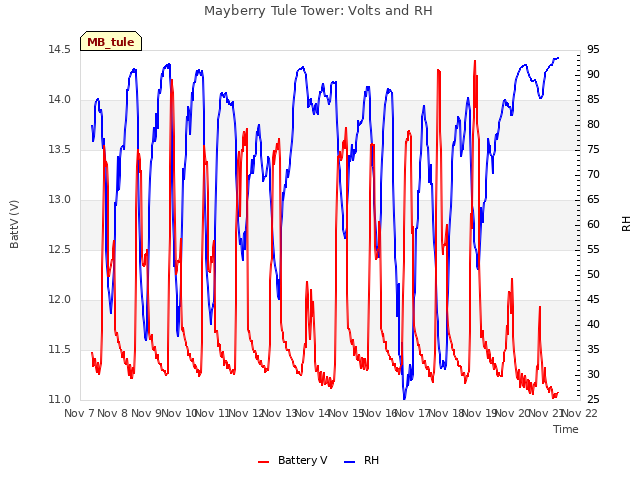Click the Nov 7 date label
This screenshot has height=480, width=640.
tap(80, 413)
